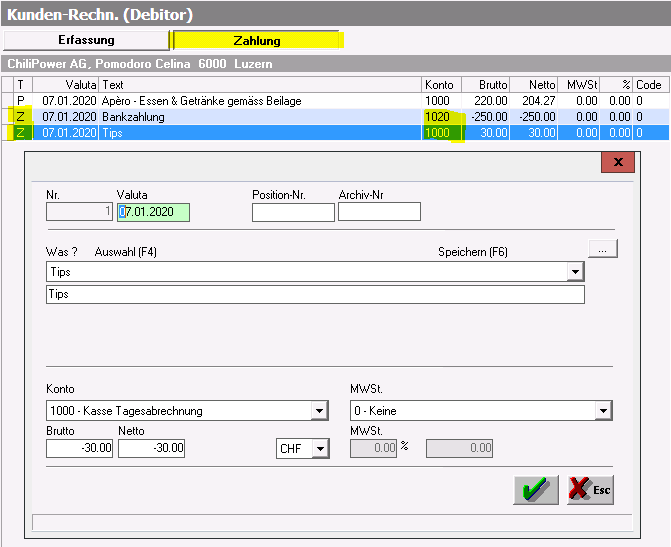Click the Valuta date field 07.01.2020

[153, 212]
